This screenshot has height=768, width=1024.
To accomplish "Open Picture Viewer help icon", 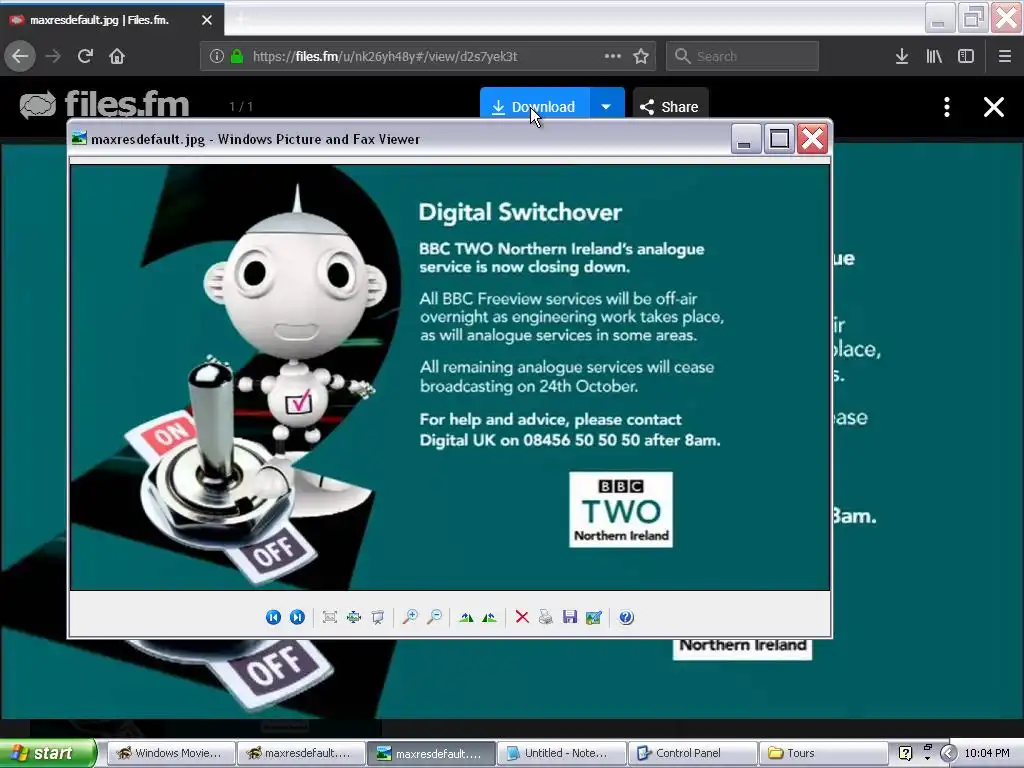I will [x=626, y=617].
